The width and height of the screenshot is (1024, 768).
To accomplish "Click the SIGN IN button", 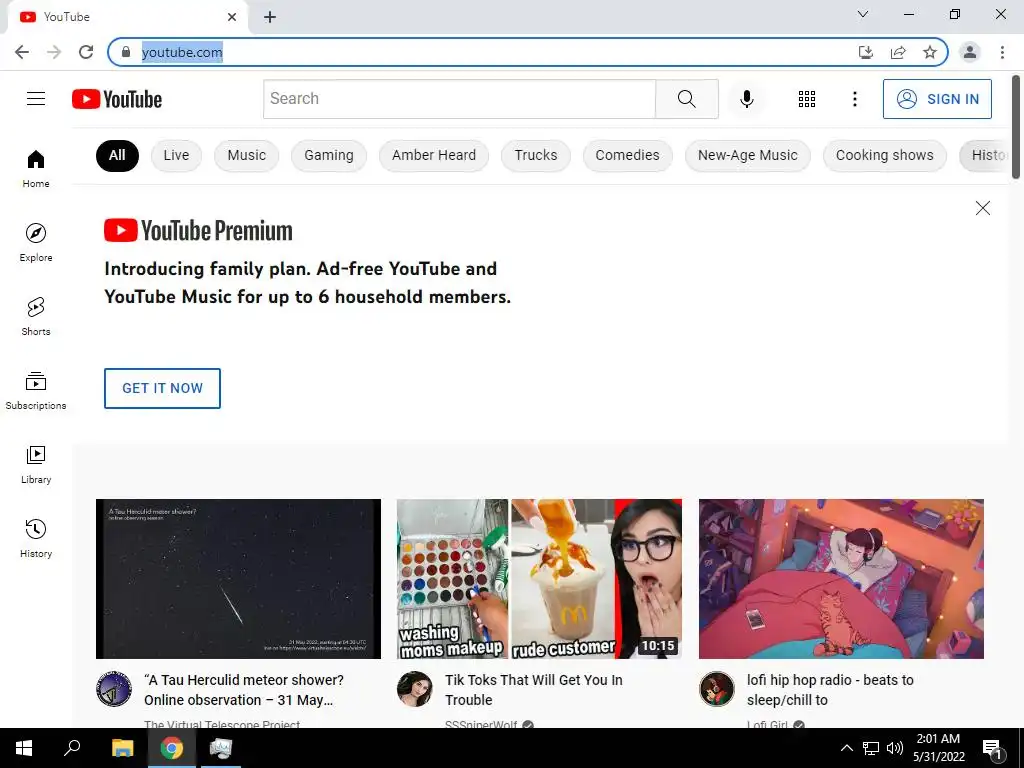I will [x=936, y=99].
